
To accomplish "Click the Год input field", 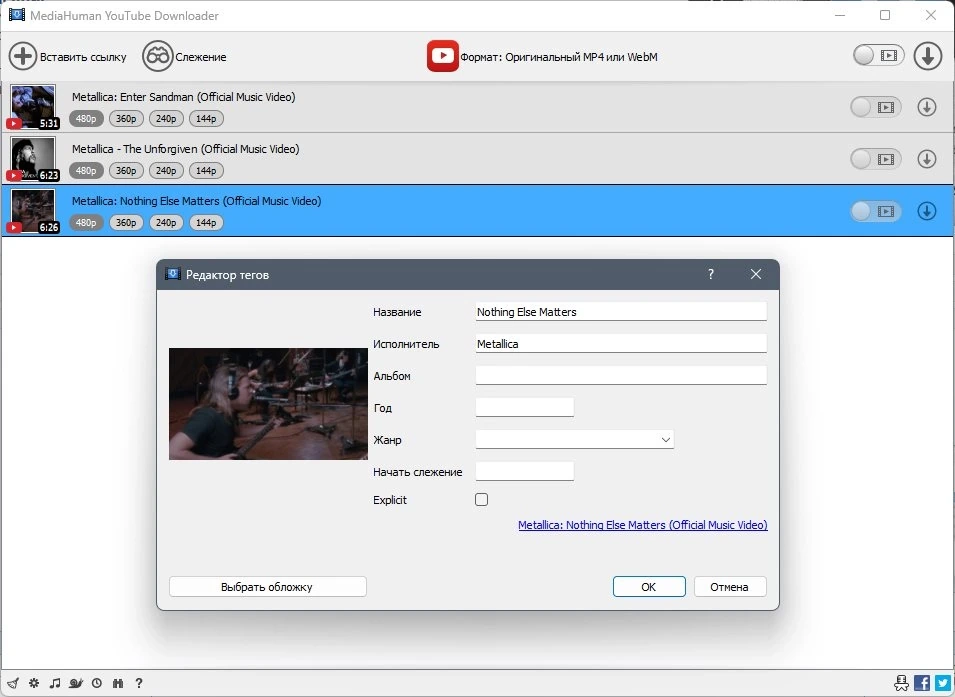I will click(524, 408).
